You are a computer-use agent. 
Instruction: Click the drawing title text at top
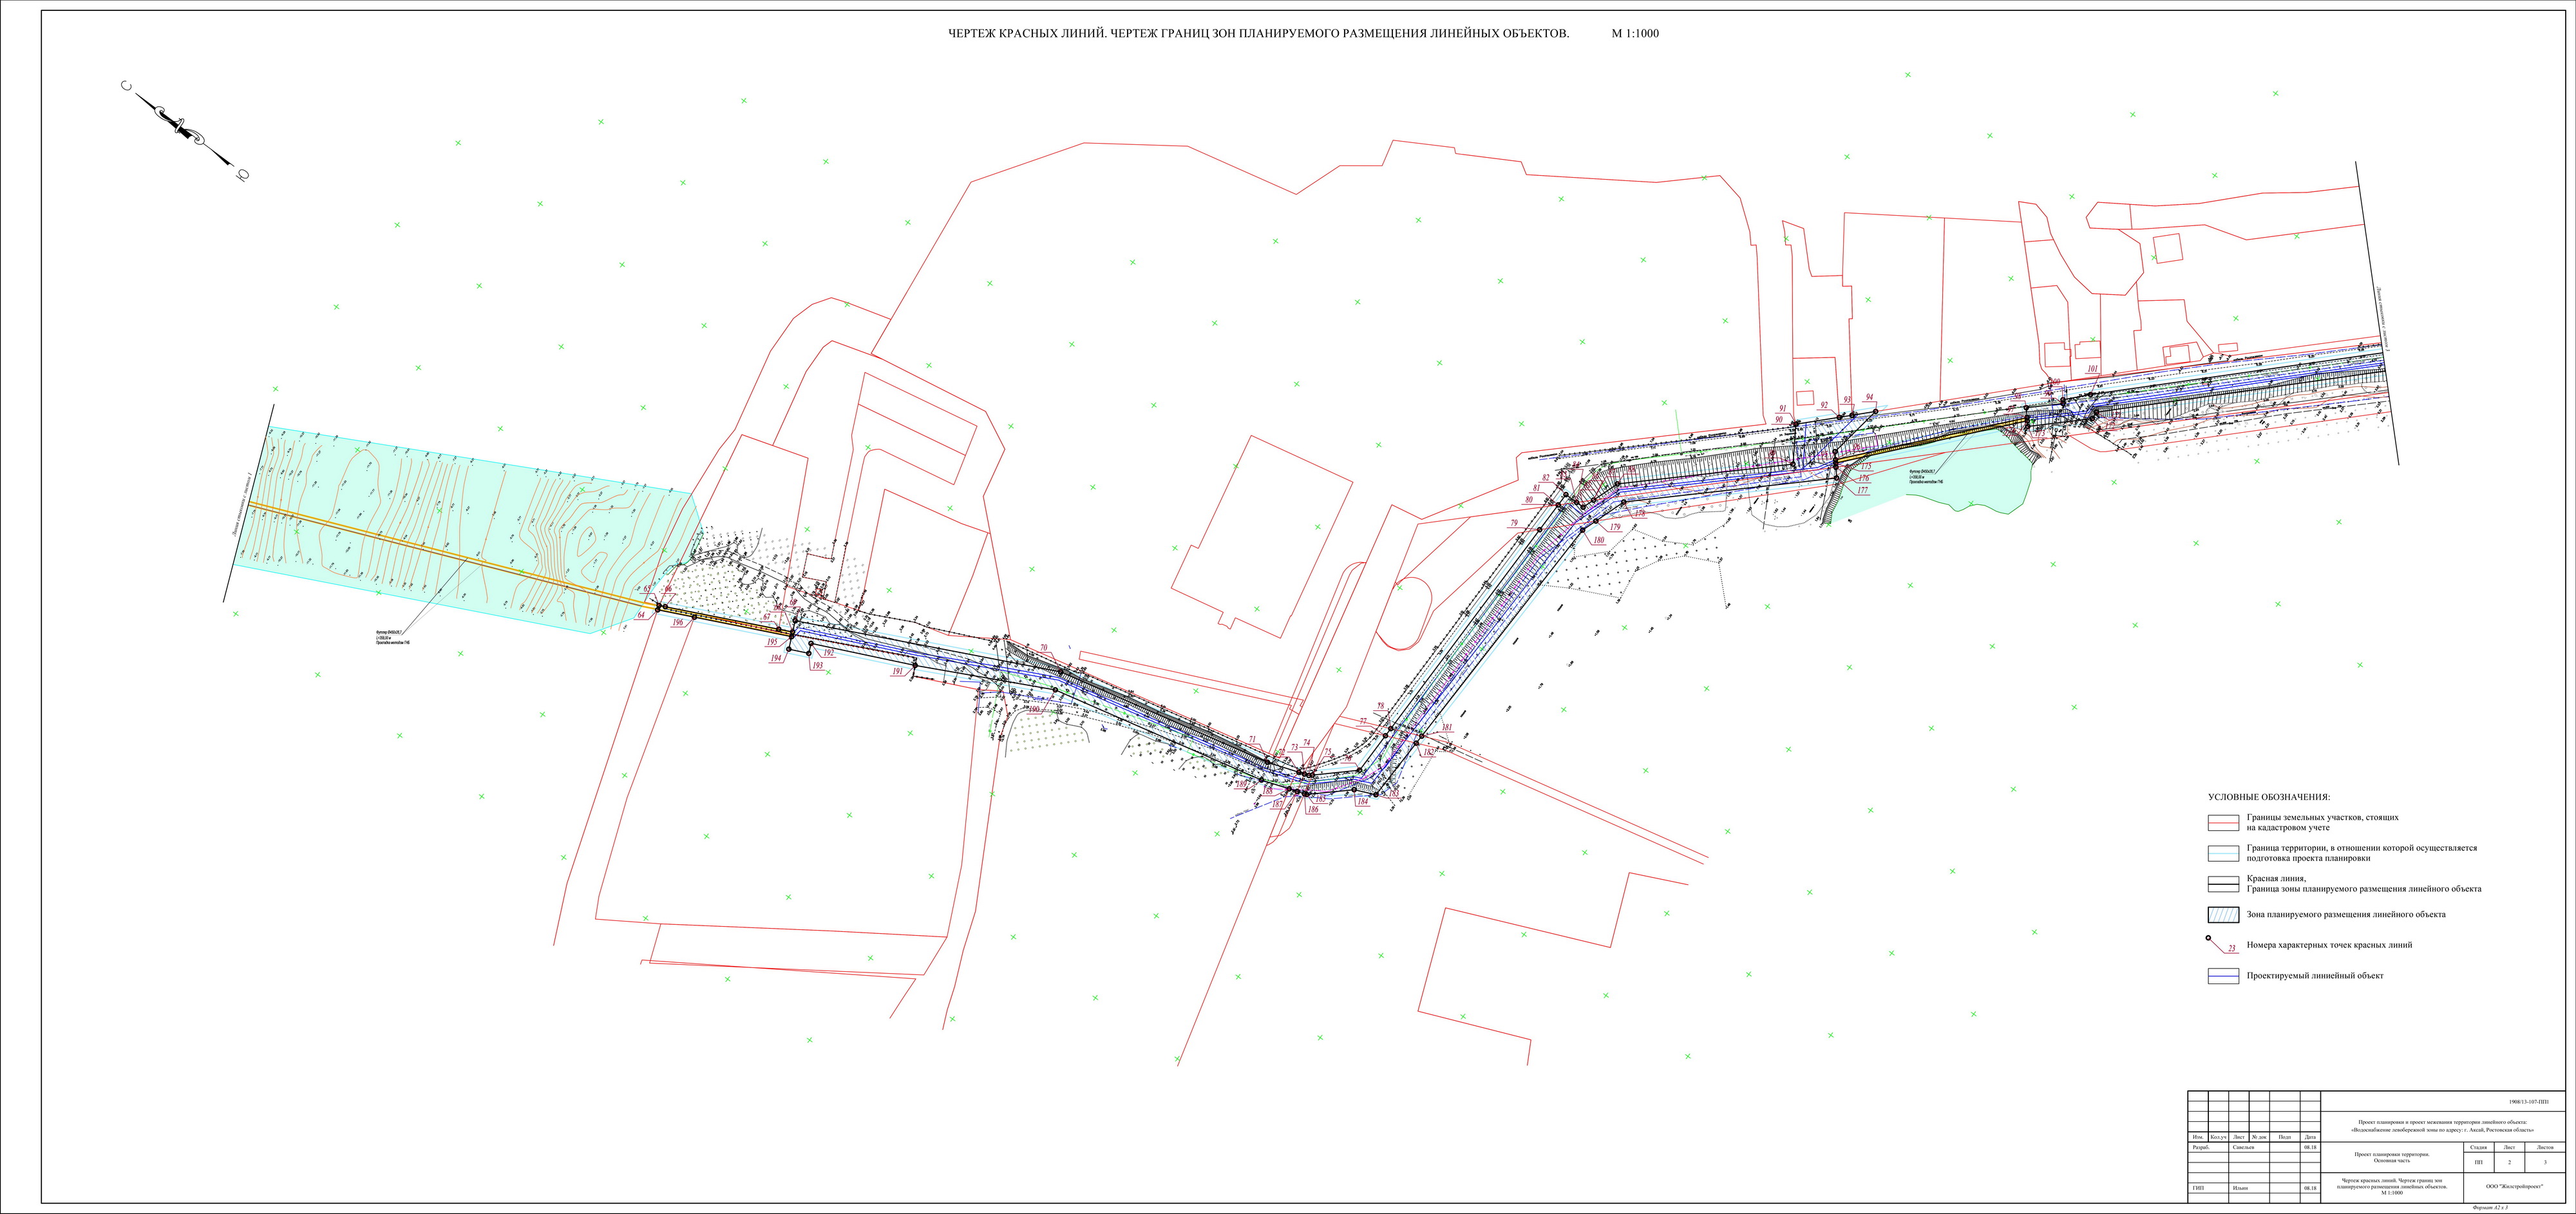point(1258,33)
